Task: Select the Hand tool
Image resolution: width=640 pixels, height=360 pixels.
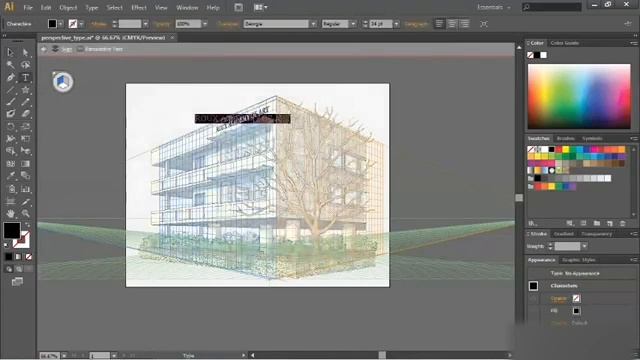Action: tap(10, 213)
